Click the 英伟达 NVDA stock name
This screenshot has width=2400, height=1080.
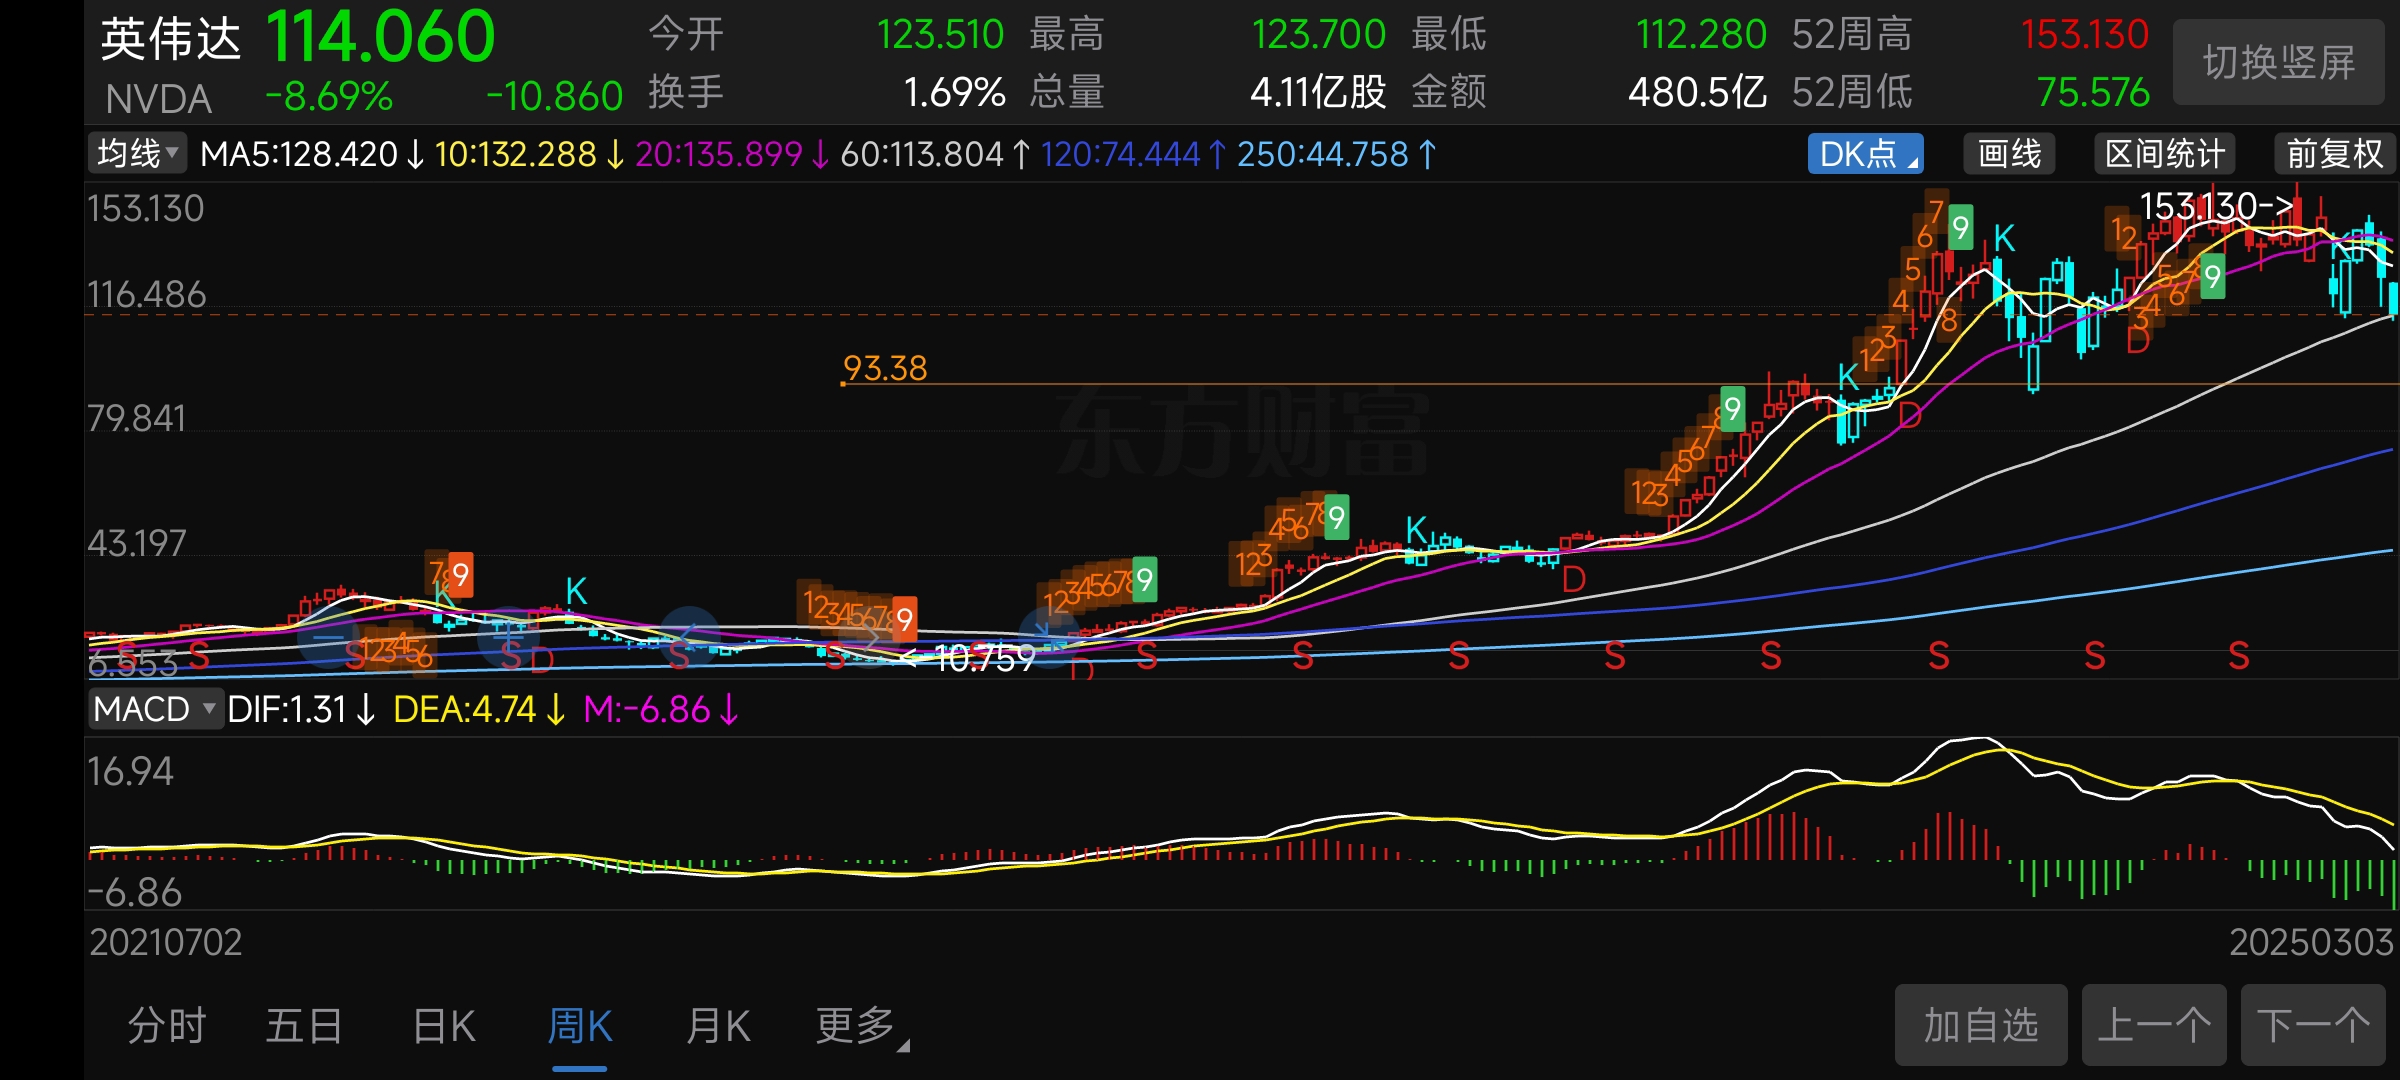point(170,40)
